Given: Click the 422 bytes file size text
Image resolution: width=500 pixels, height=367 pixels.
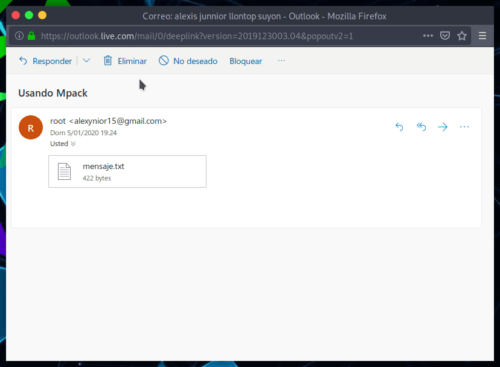Looking at the screenshot, I should pos(97,178).
